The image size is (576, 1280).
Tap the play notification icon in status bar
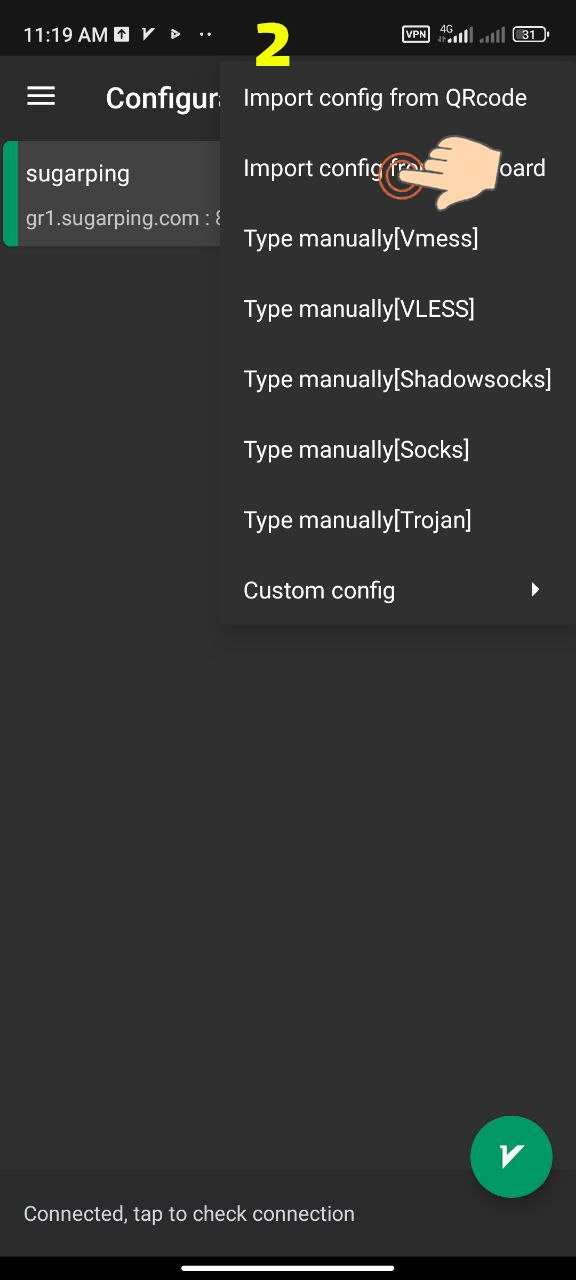pos(176,34)
